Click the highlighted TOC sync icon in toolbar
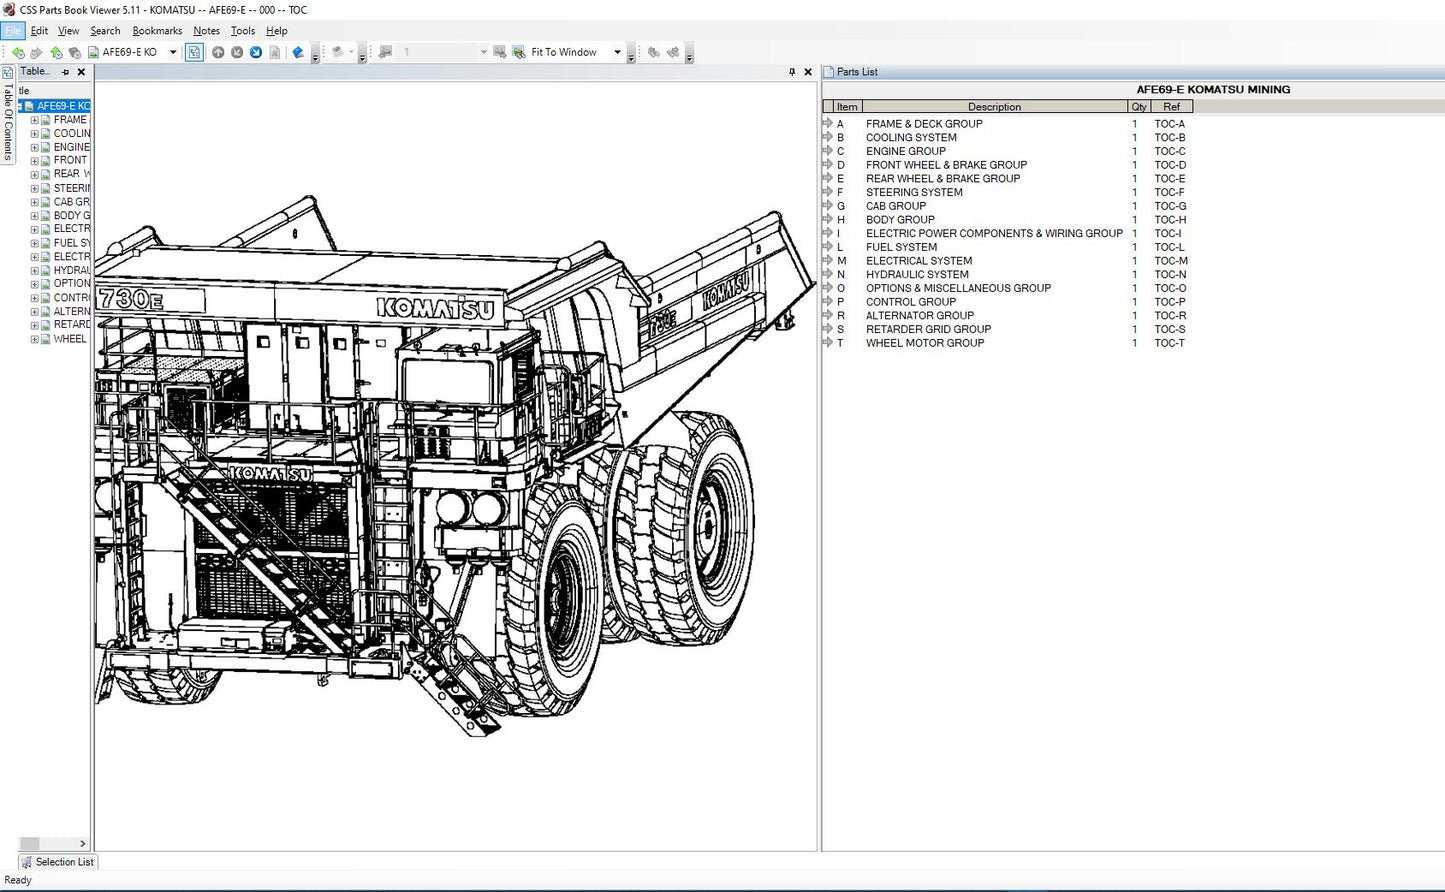 click(x=194, y=52)
